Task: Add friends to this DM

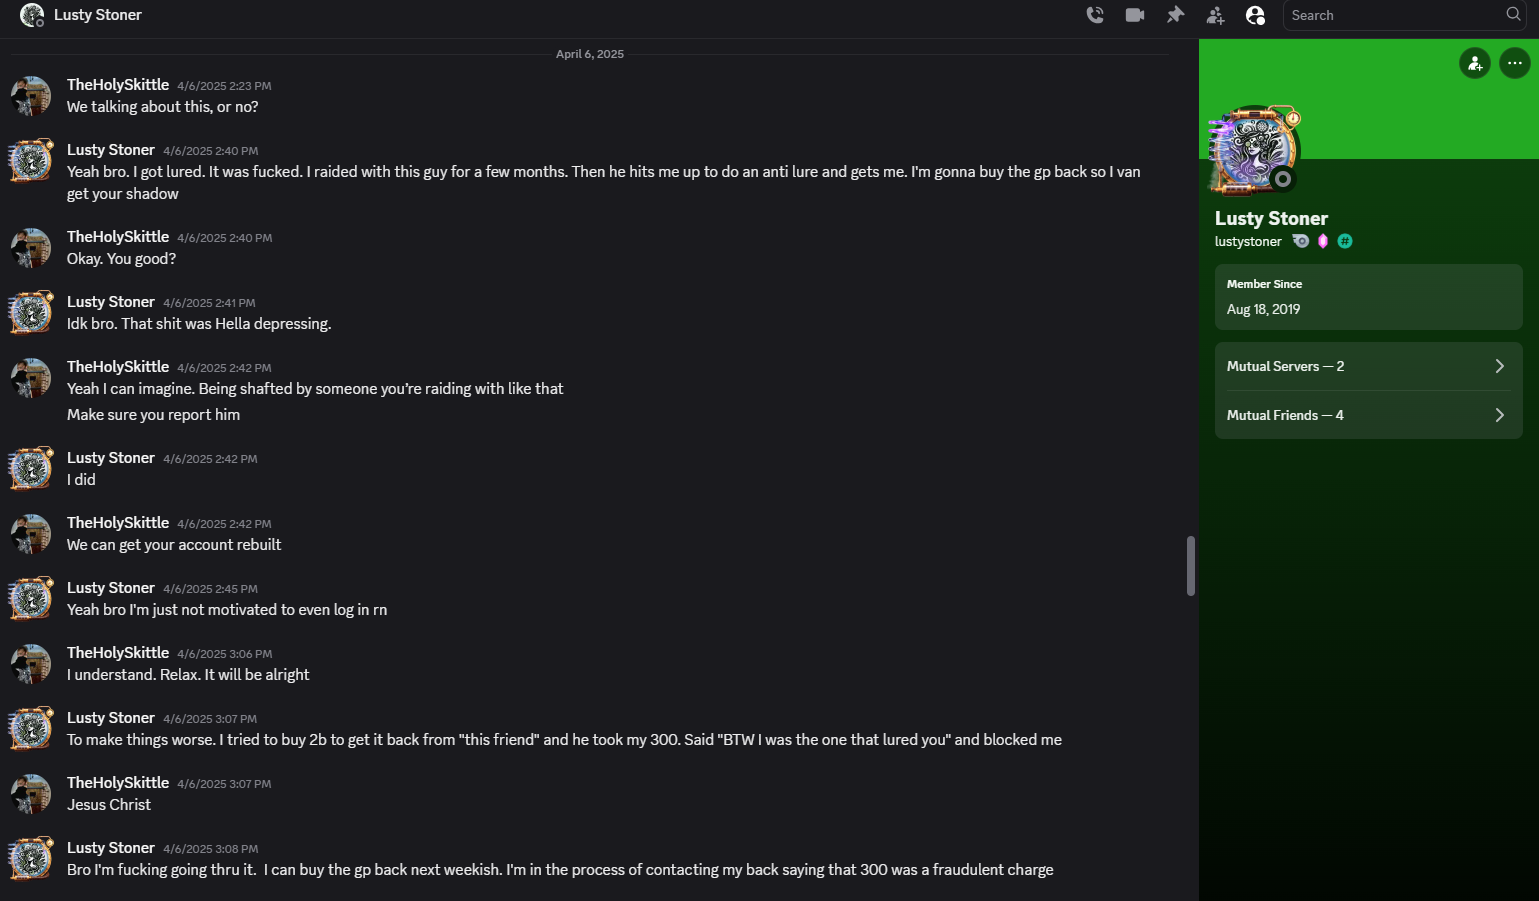Action: tap(1215, 15)
